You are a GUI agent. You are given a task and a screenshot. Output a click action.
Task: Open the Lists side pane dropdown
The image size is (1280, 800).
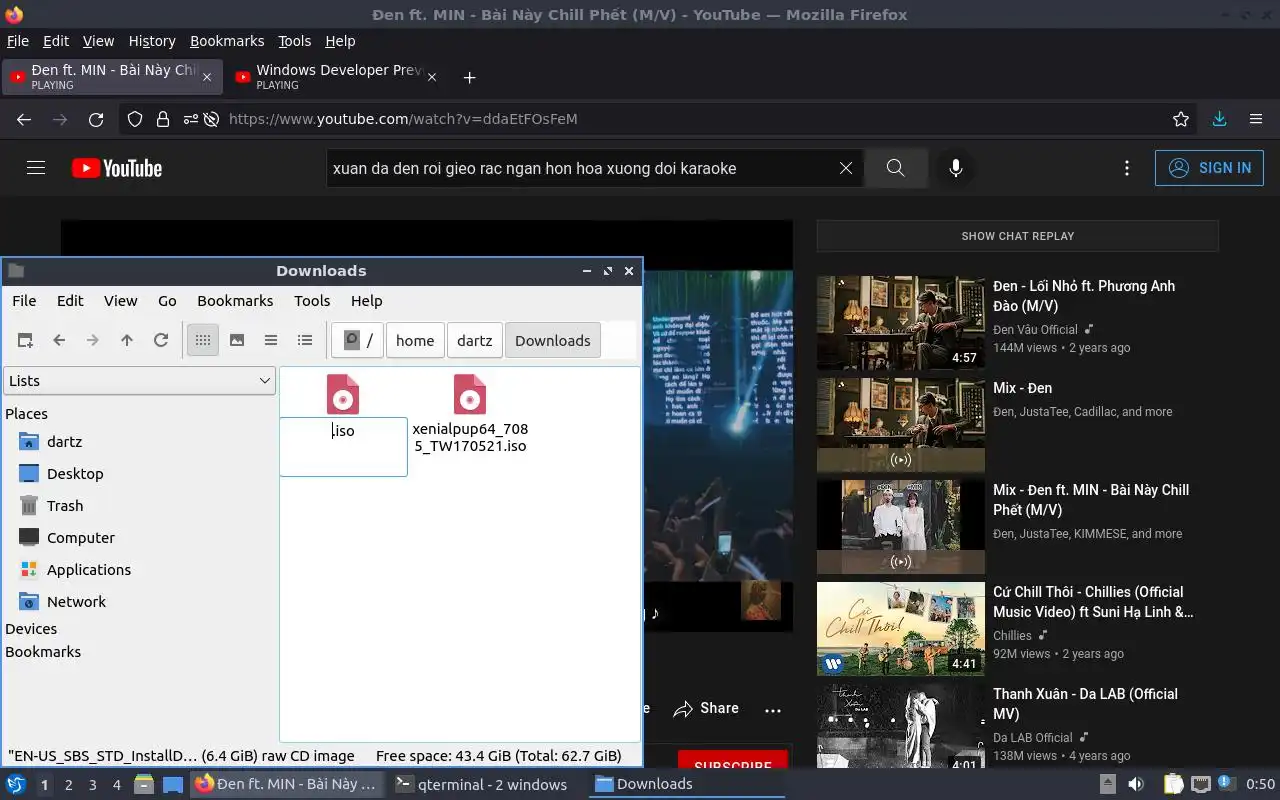pos(139,381)
